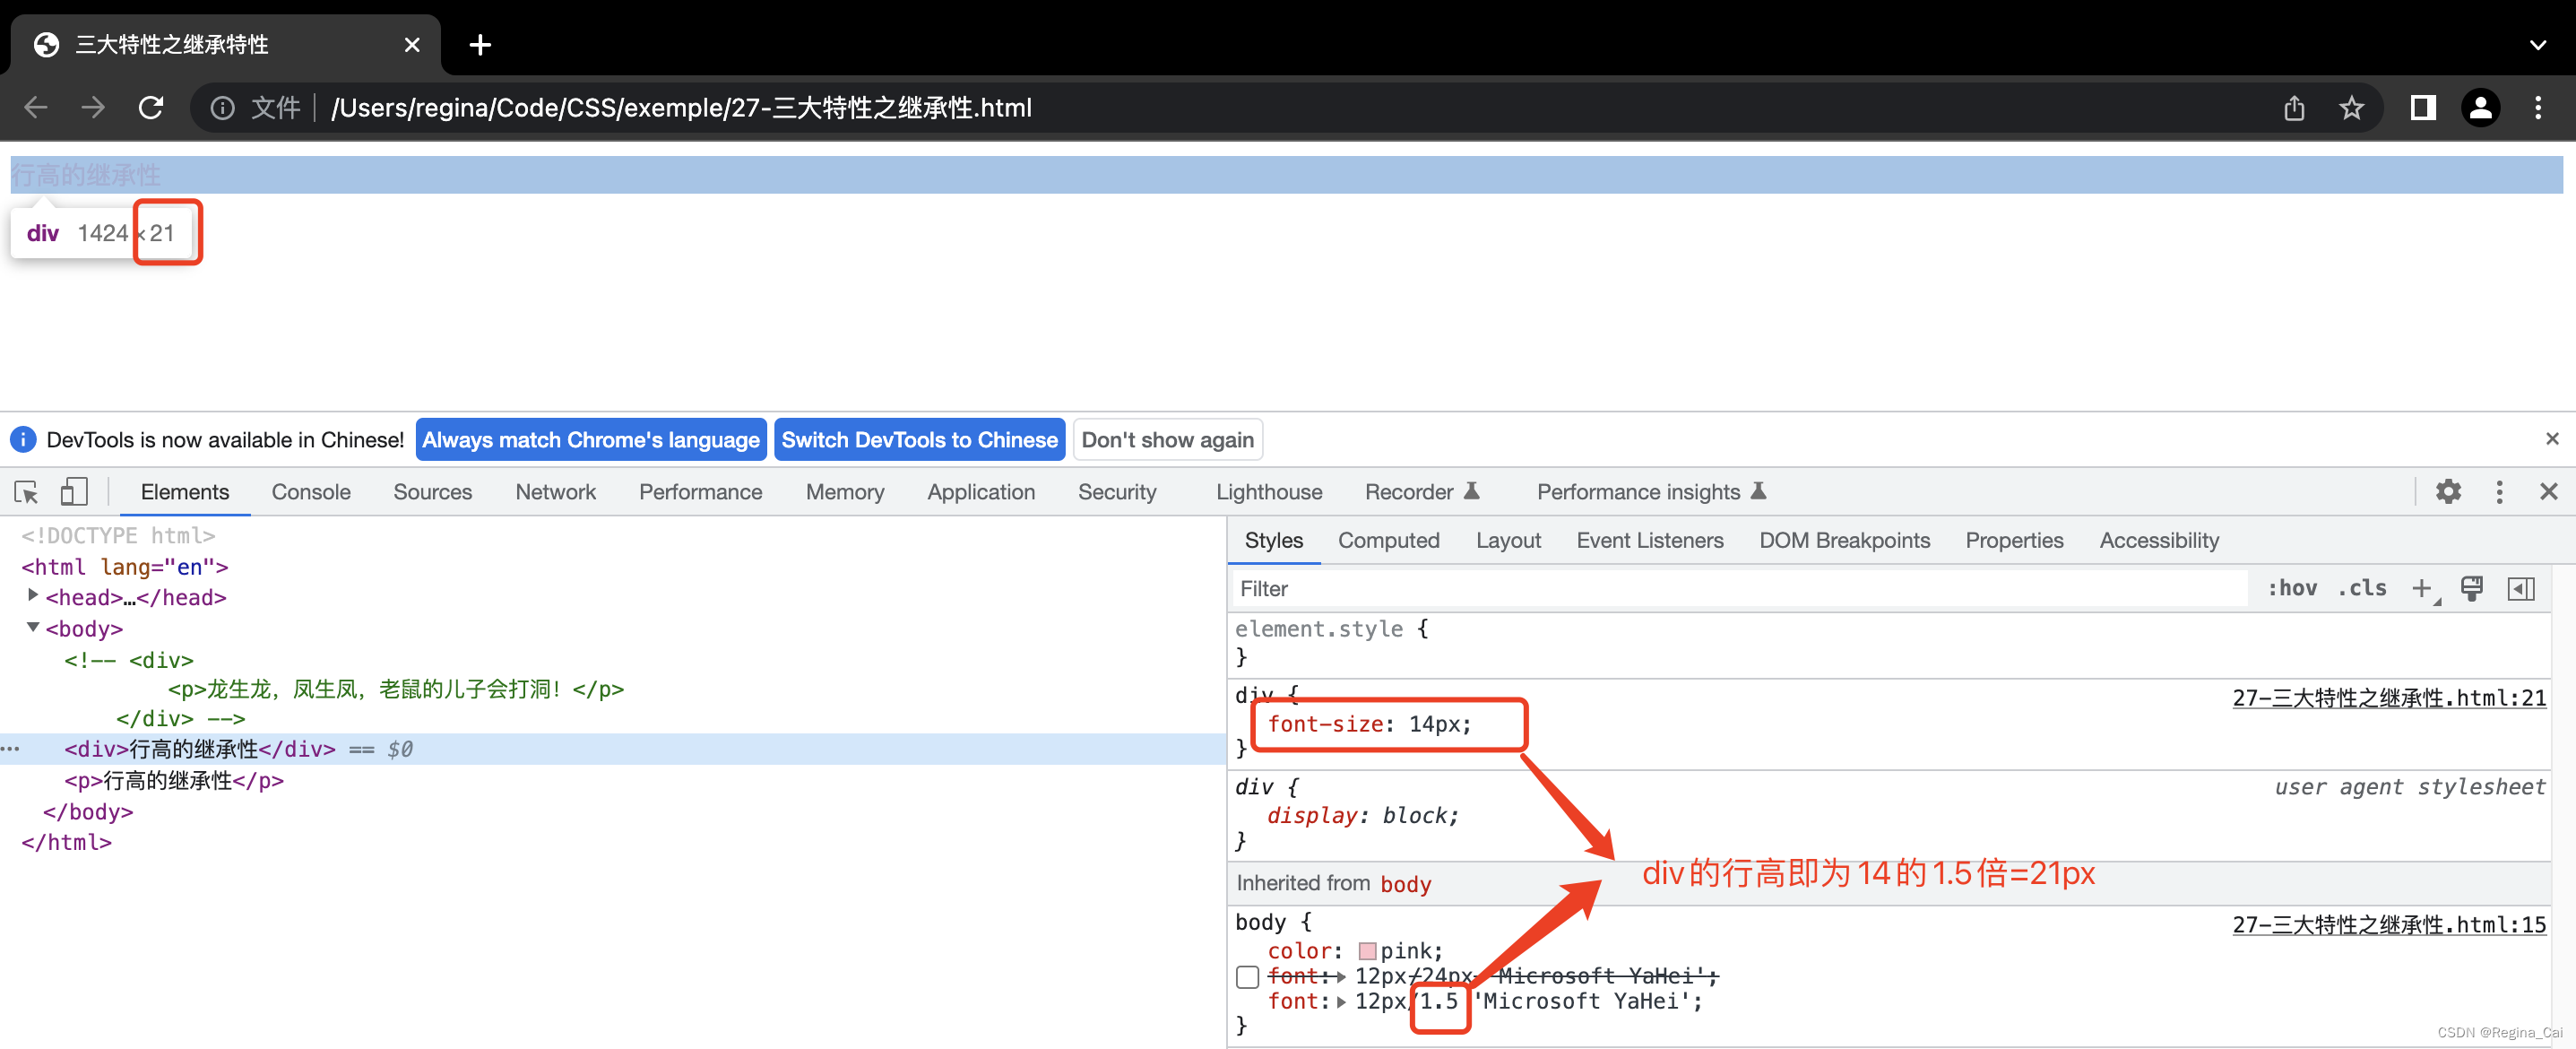The image size is (2576, 1049).
Task: Open the Chrome profile avatar
Action: (2480, 108)
